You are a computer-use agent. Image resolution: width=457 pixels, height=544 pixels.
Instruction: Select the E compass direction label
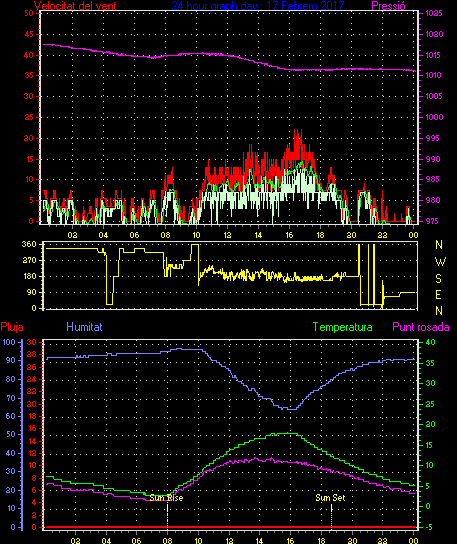[x=439, y=295]
